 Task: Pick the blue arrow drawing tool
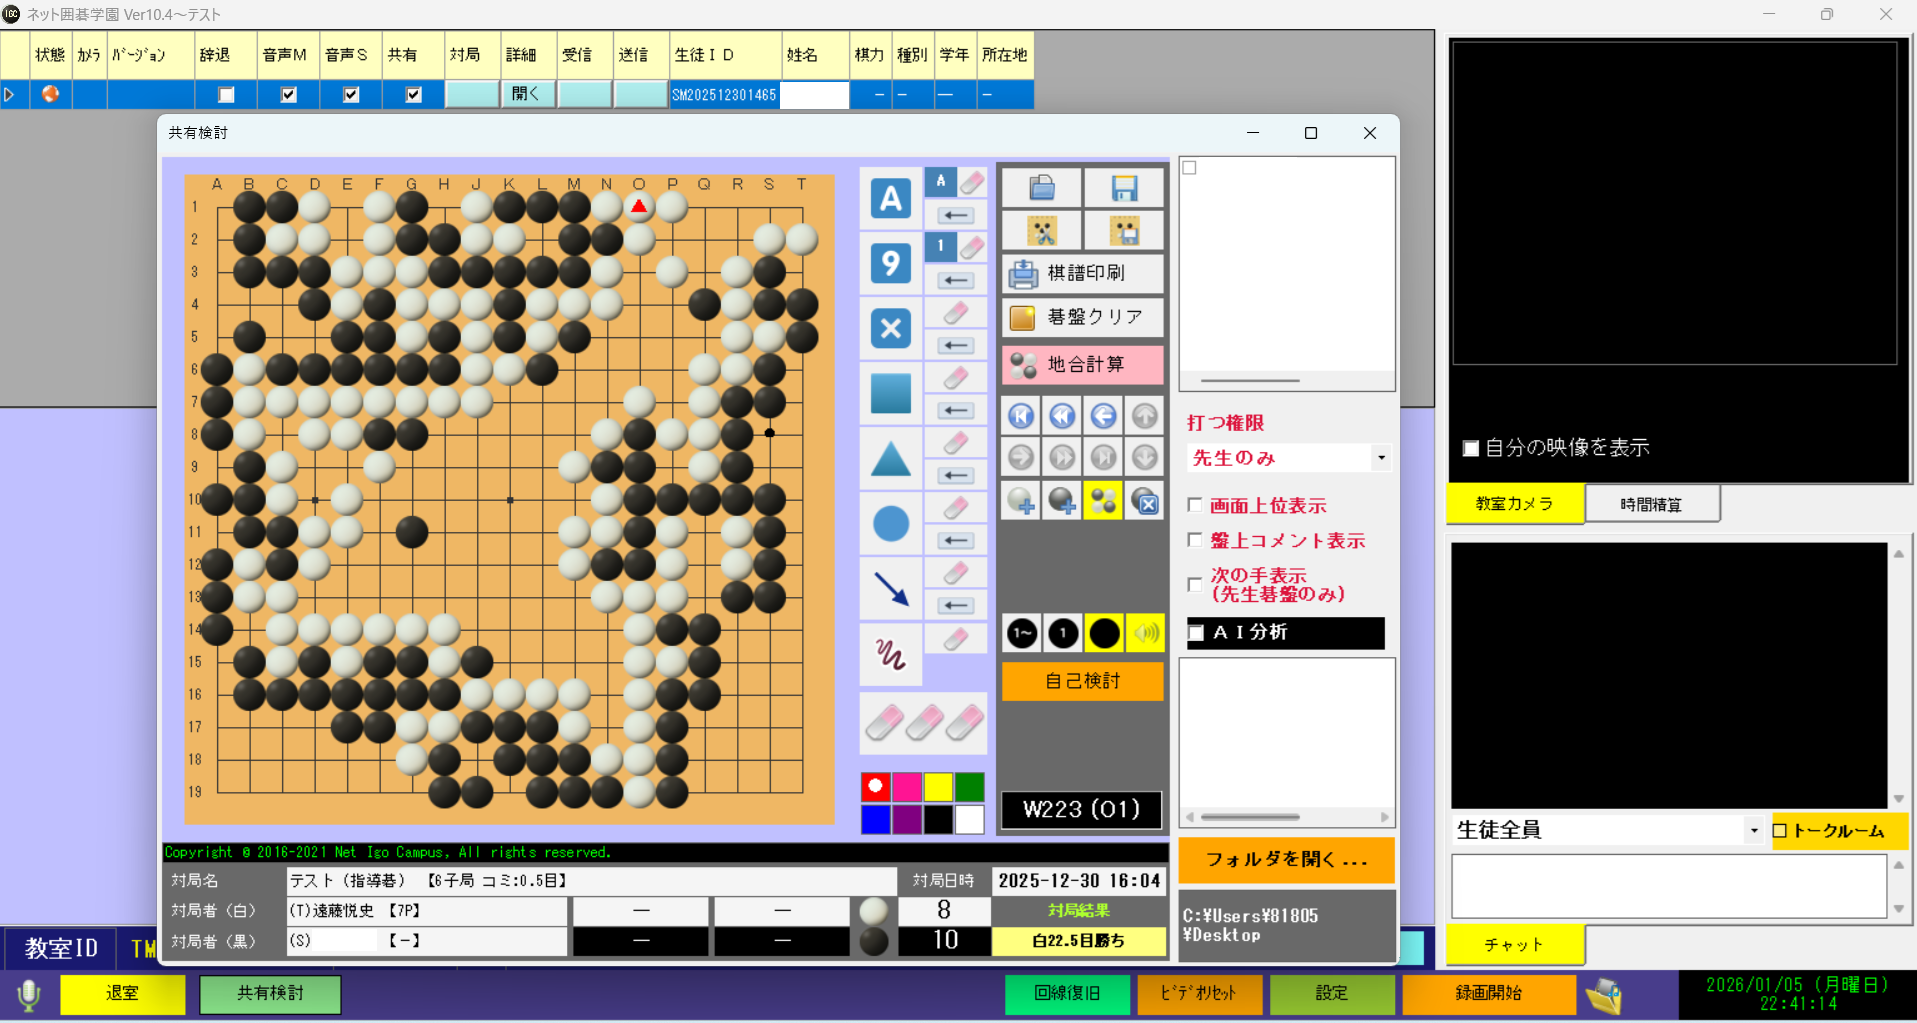coord(890,589)
